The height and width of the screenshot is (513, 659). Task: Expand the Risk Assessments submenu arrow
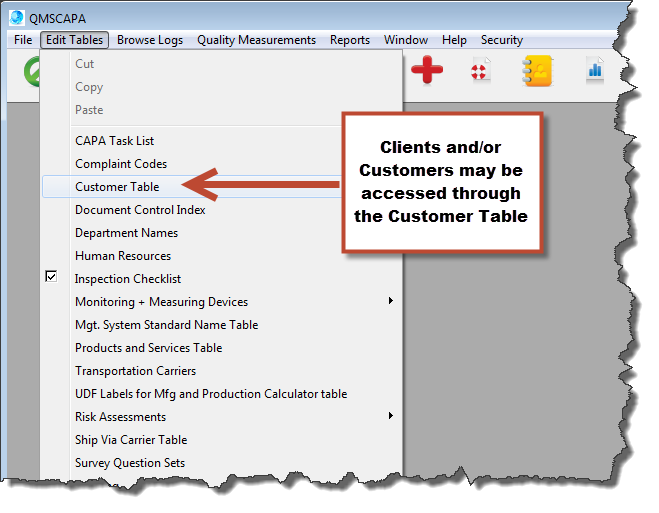pos(391,416)
